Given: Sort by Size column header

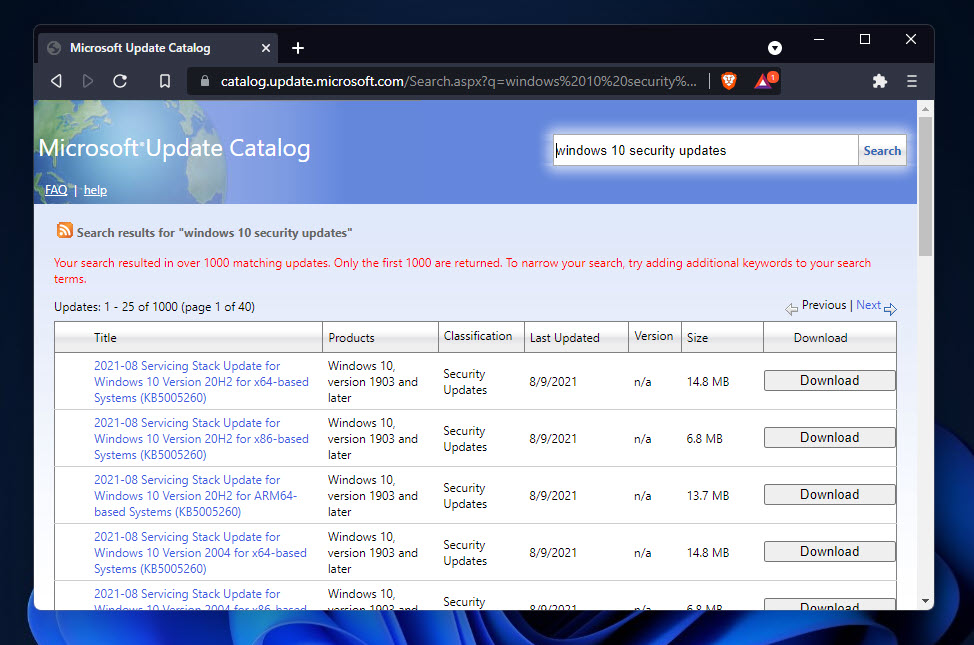Looking at the screenshot, I should point(698,338).
